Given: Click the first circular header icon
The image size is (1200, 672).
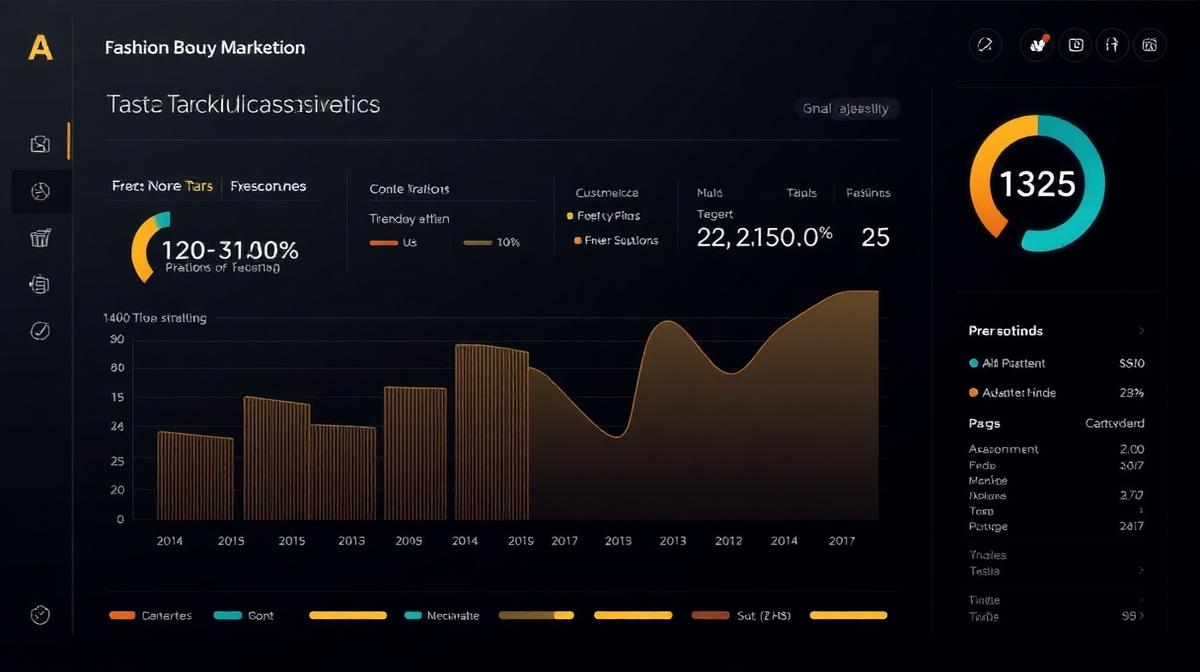Looking at the screenshot, I should click(x=985, y=44).
